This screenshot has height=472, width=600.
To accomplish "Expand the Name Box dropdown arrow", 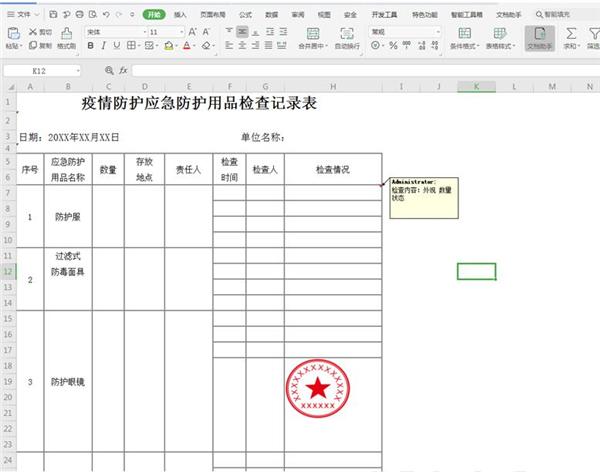I will [78, 70].
